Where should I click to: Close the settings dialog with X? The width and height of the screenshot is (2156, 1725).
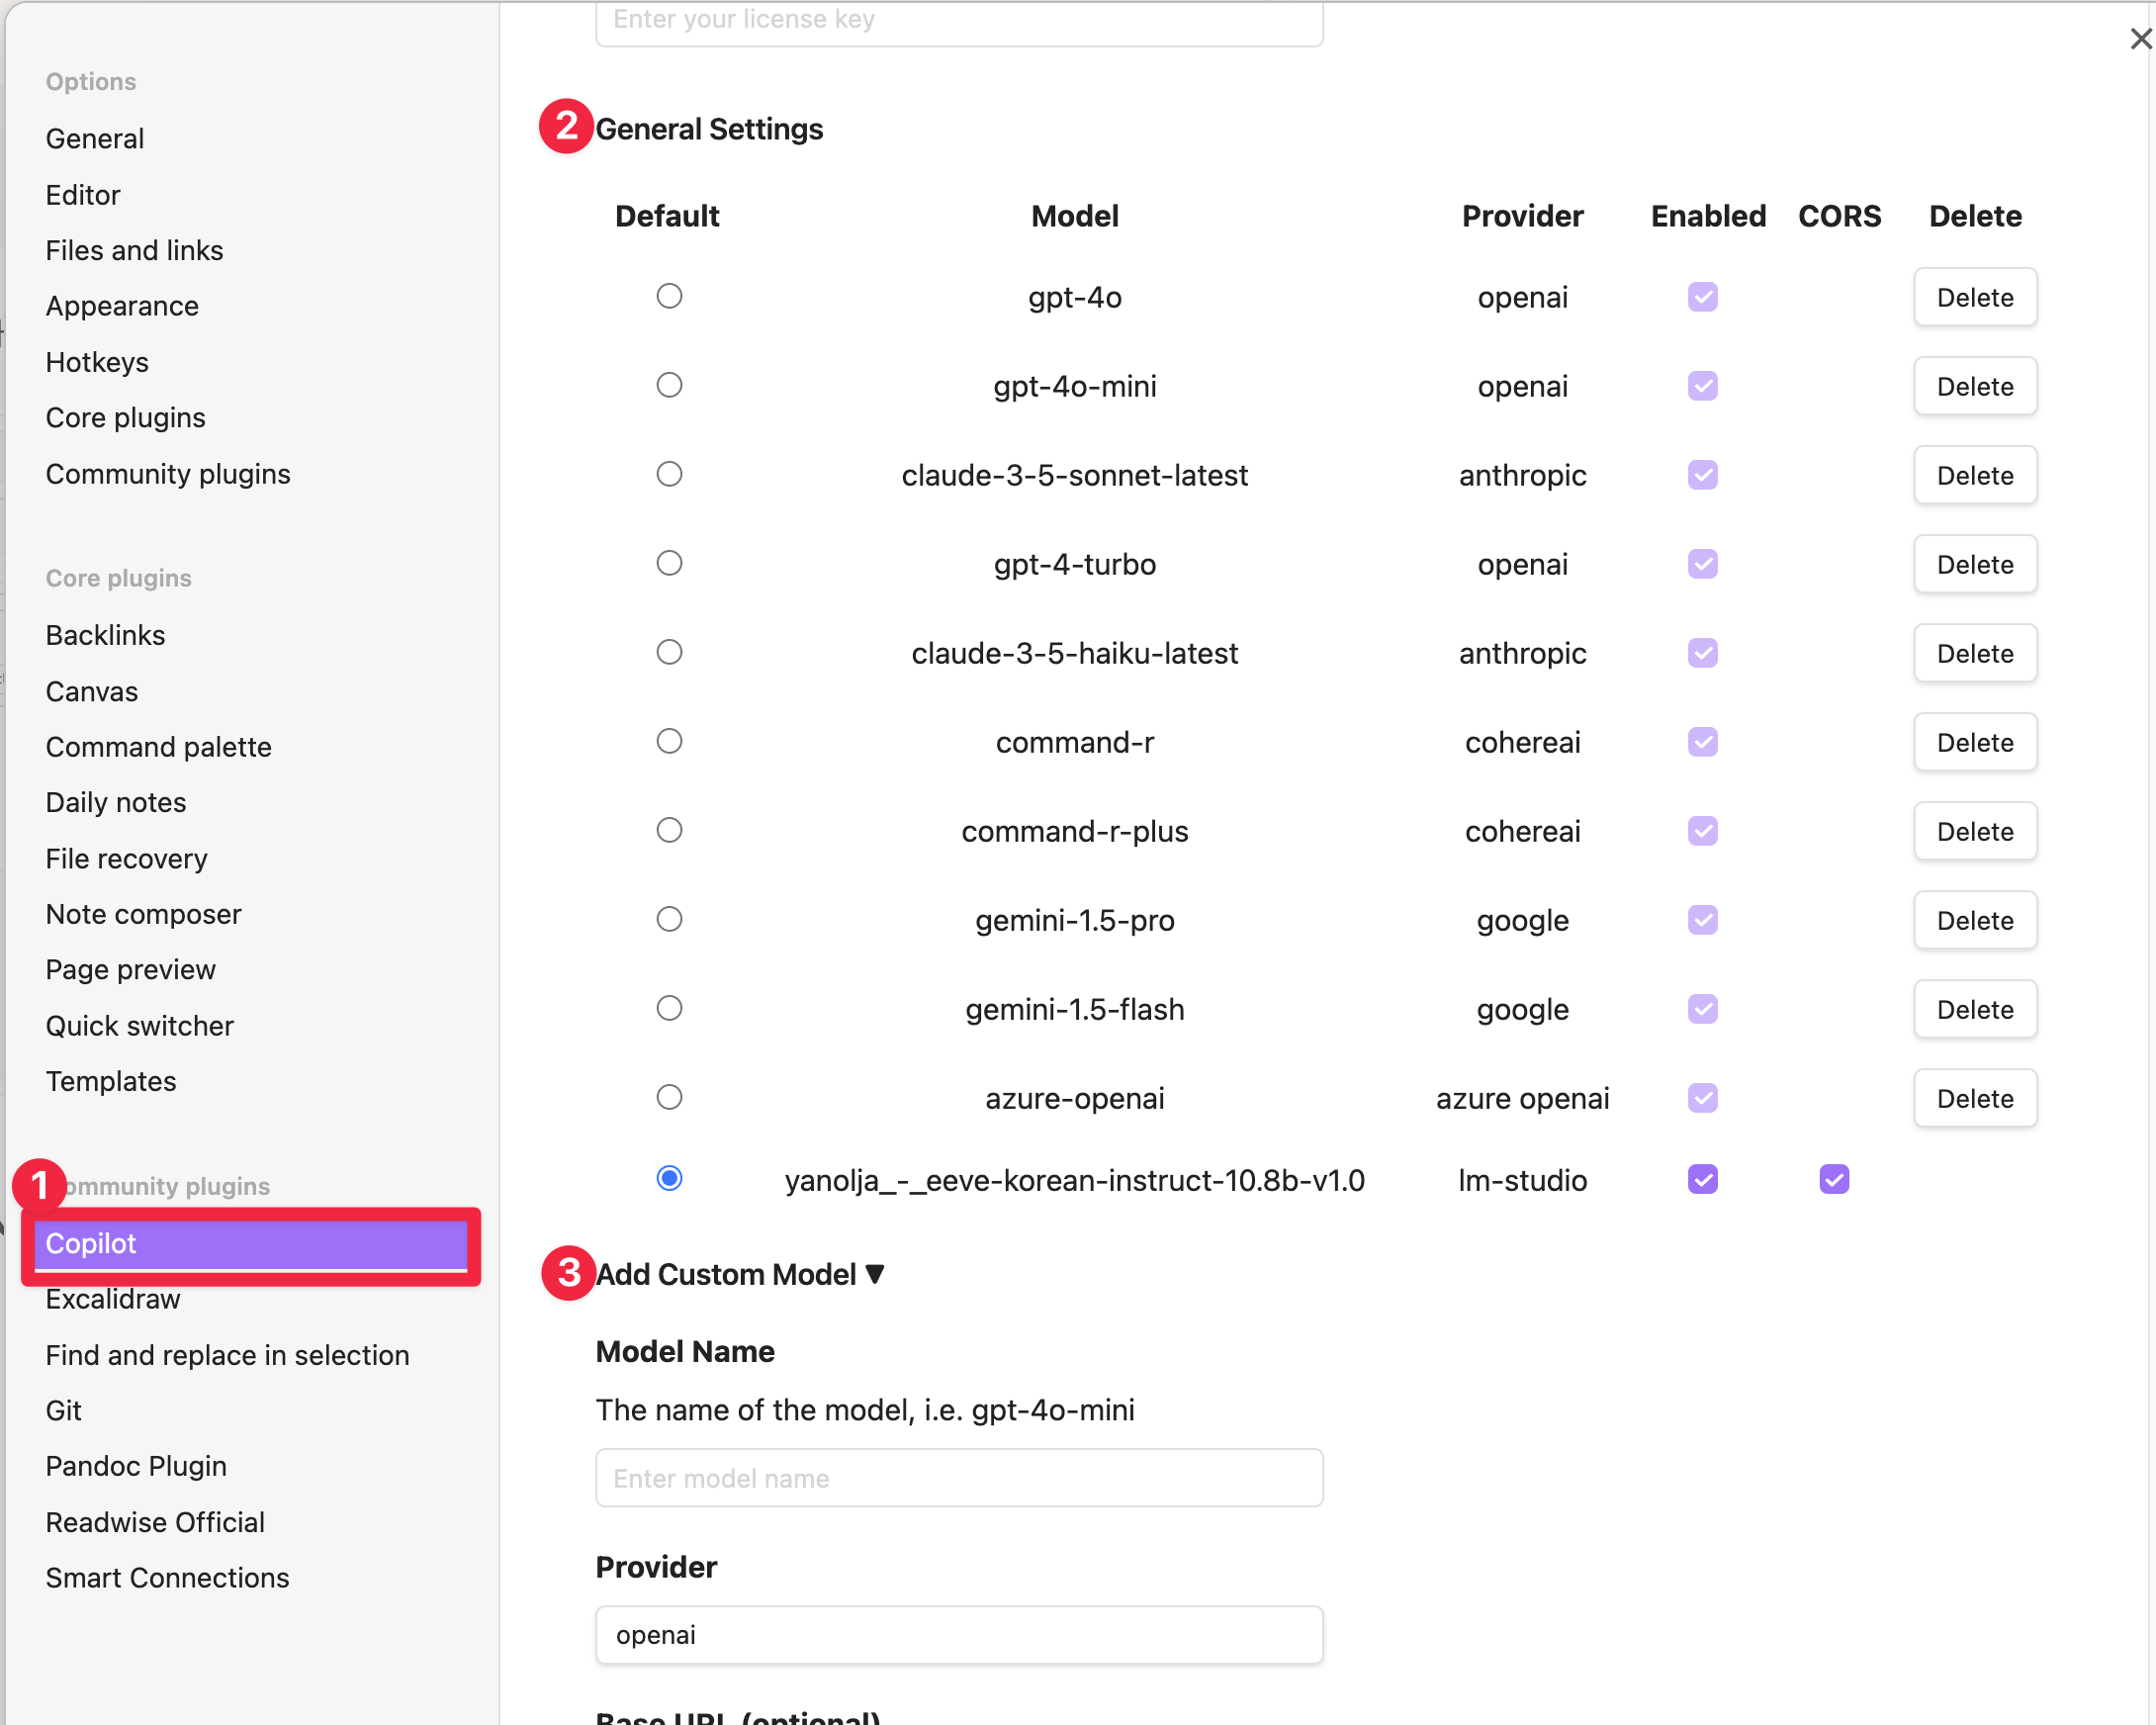2139,39
